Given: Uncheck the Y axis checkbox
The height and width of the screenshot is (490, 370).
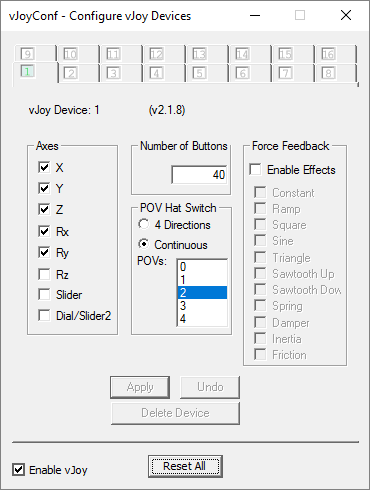Looking at the screenshot, I should coord(44,188).
